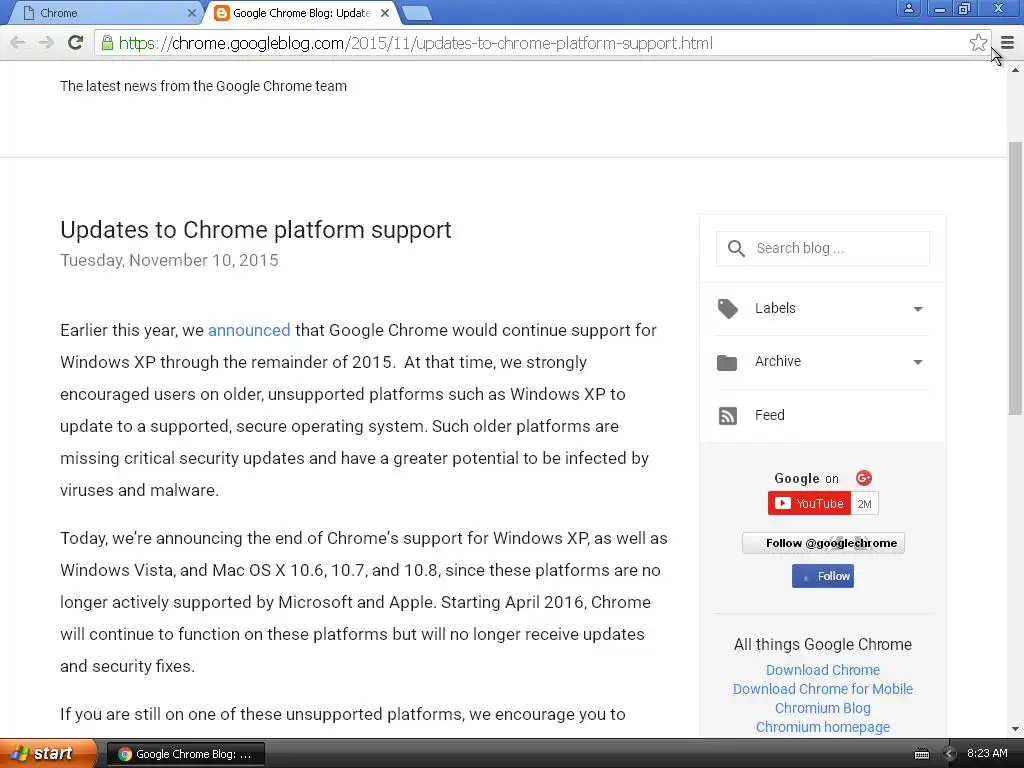This screenshot has width=1024, height=768.
Task: Click the scrollbar down arrow
Action: click(x=1015, y=729)
